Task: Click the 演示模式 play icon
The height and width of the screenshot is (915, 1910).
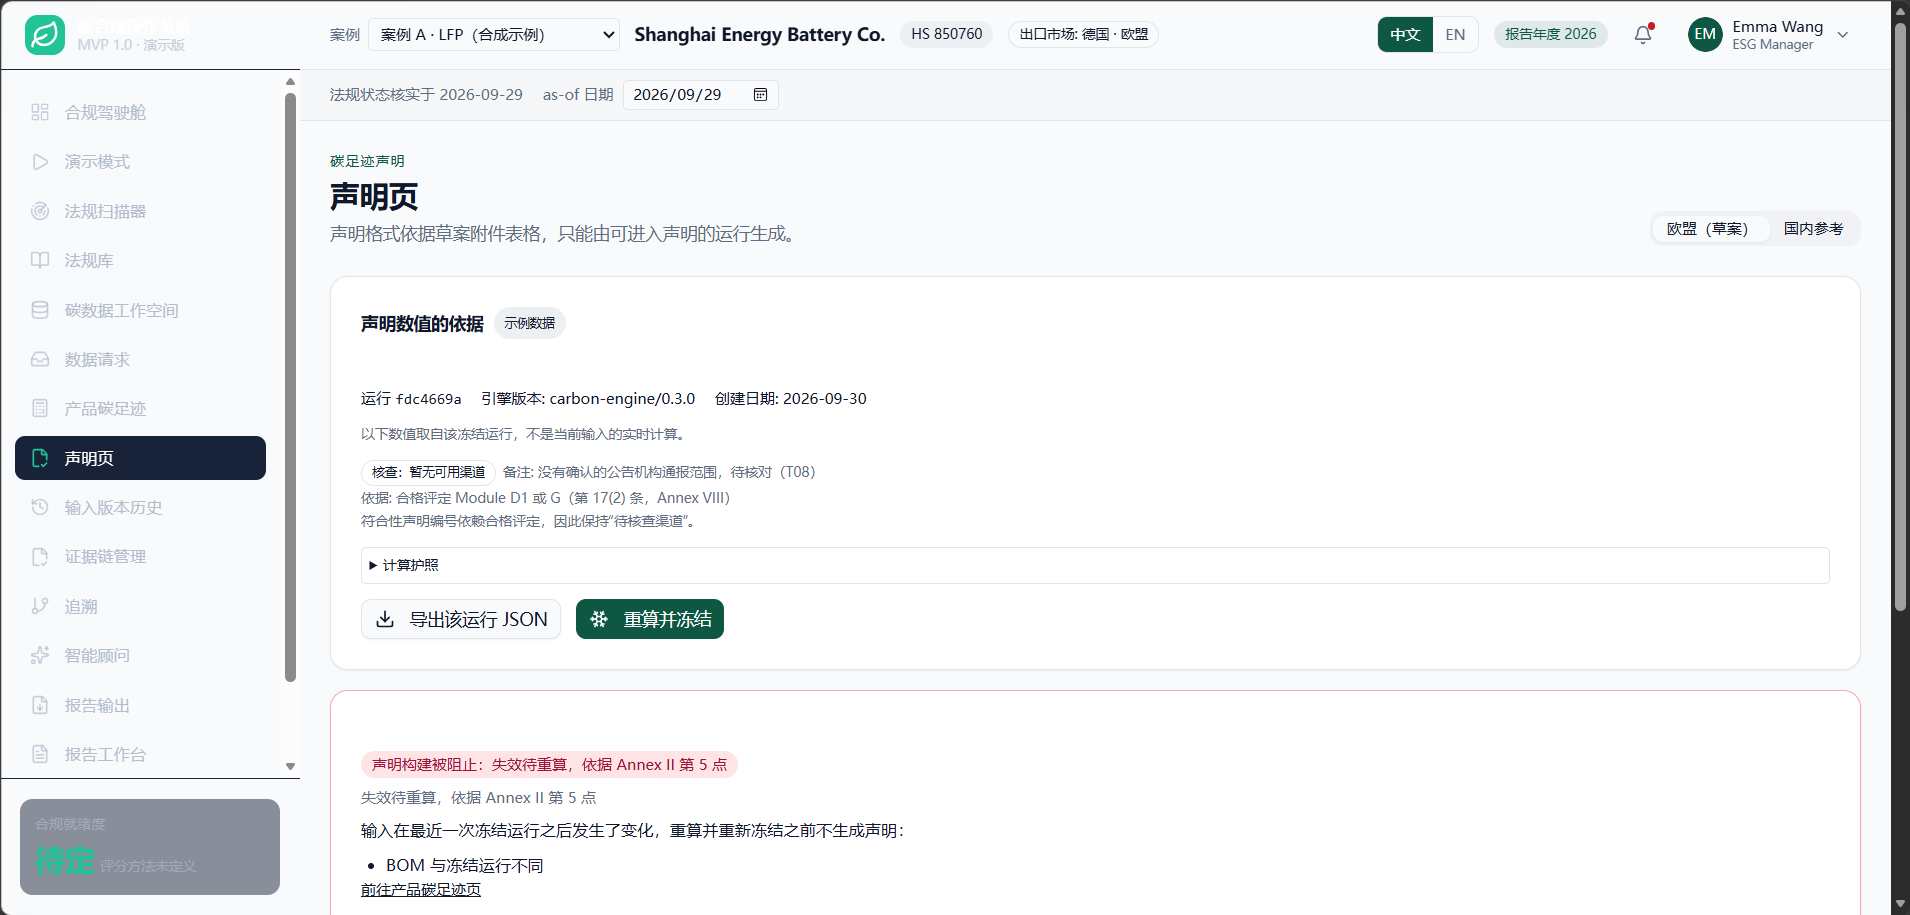Action: click(40, 162)
